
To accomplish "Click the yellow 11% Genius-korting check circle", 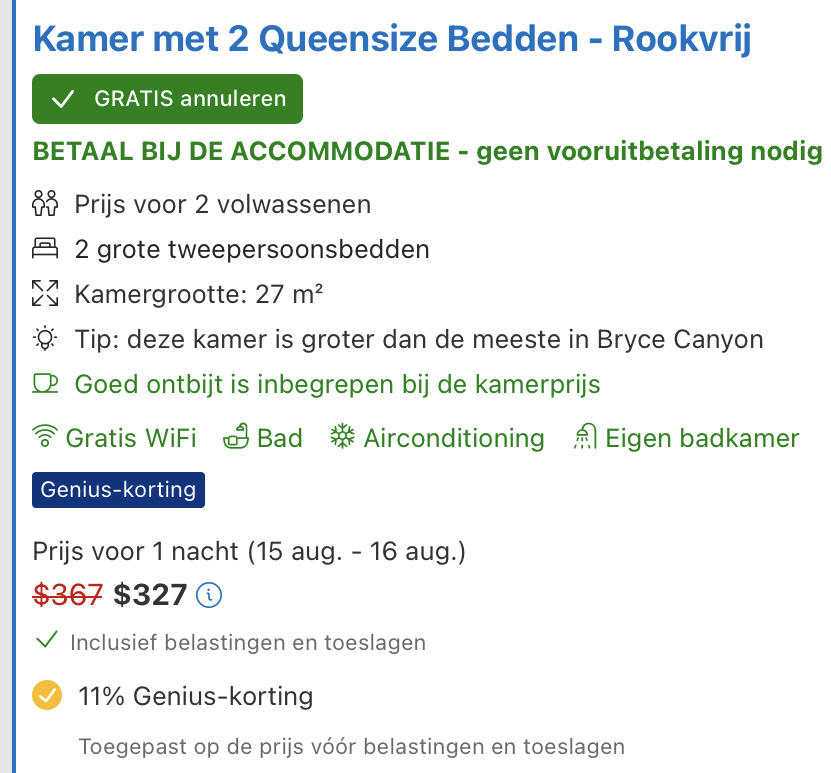I will click(46, 695).
